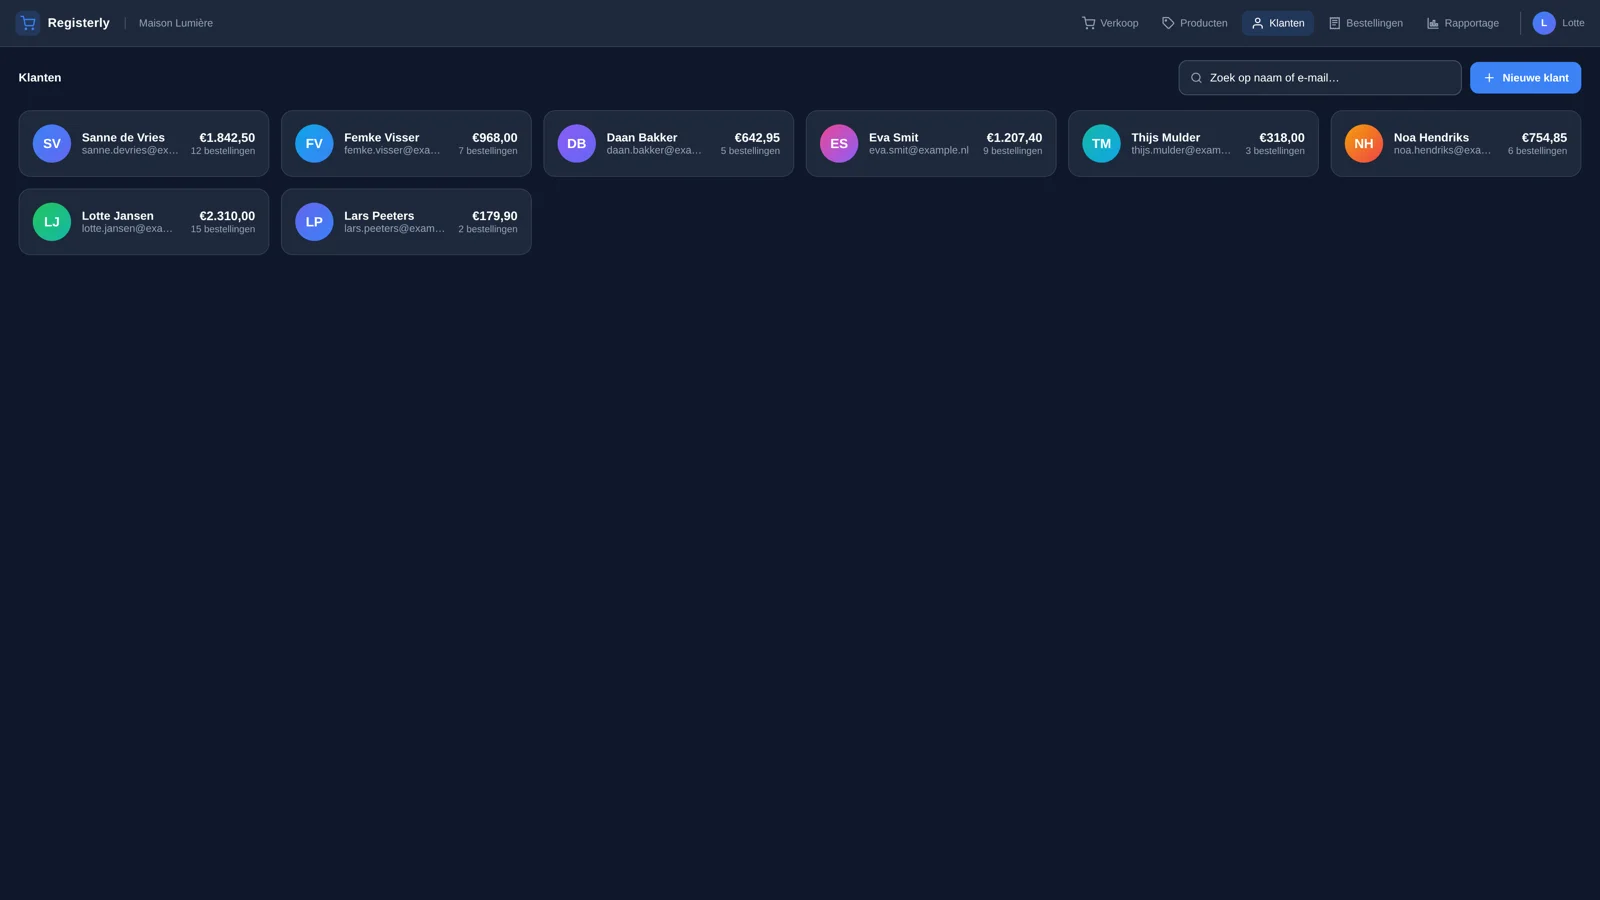View the Rapportage charts section
The width and height of the screenshot is (1600, 900).
[x=1462, y=23]
